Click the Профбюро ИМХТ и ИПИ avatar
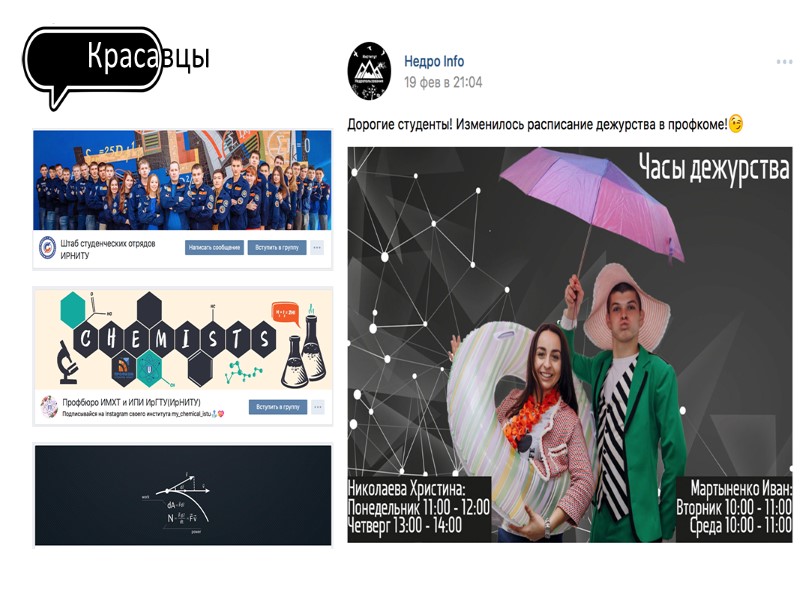This screenshot has height=600, width=800. coord(49,407)
